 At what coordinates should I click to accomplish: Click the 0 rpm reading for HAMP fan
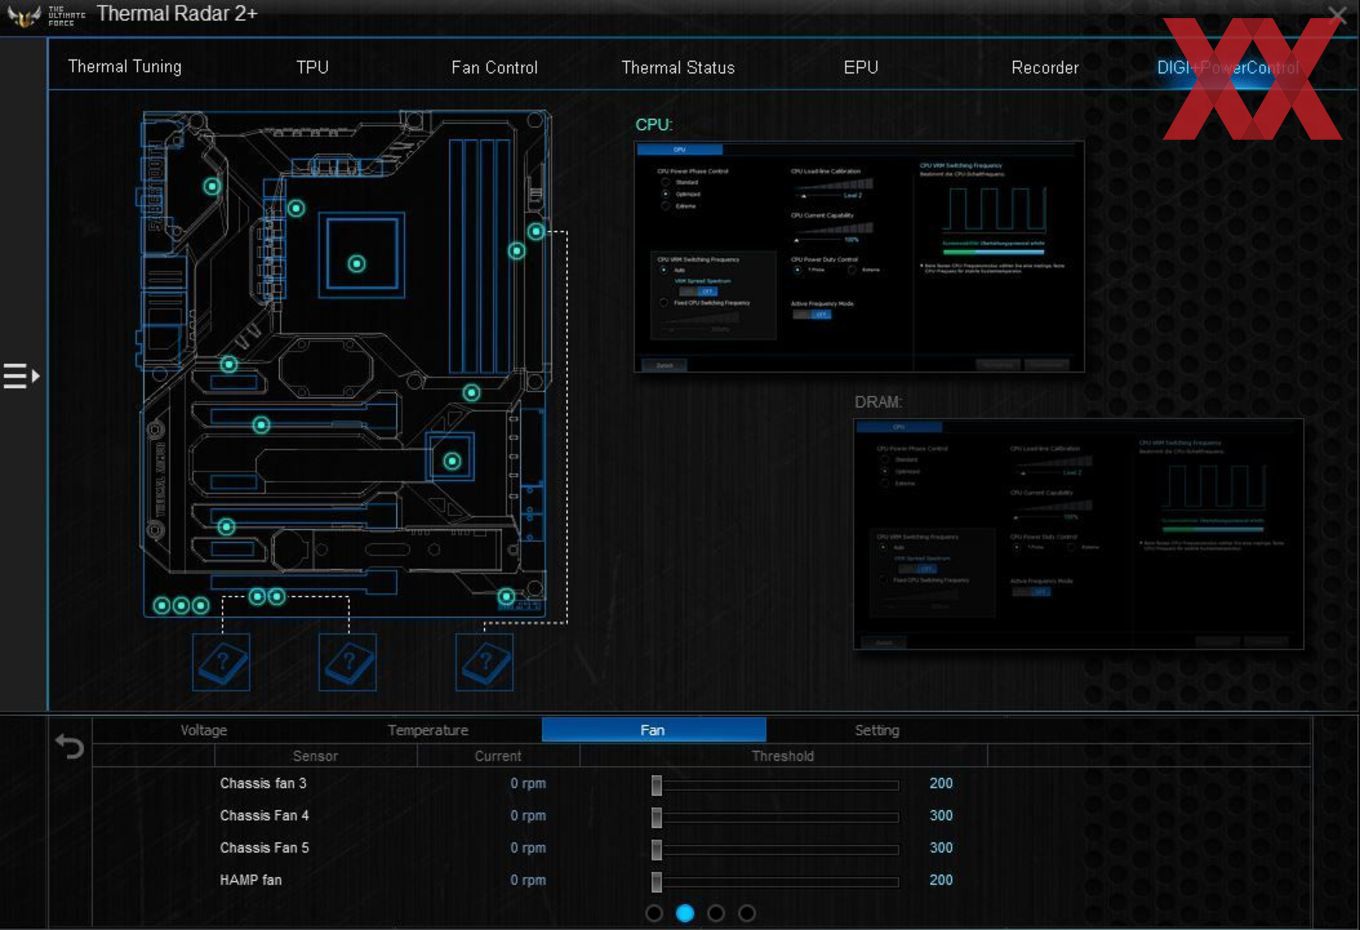pos(528,880)
